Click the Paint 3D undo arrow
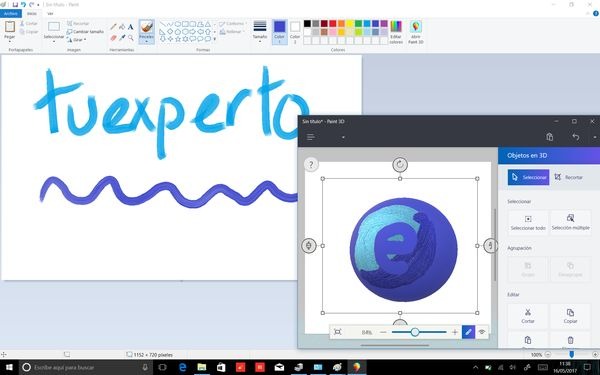This screenshot has width=600, height=375. coord(576,137)
